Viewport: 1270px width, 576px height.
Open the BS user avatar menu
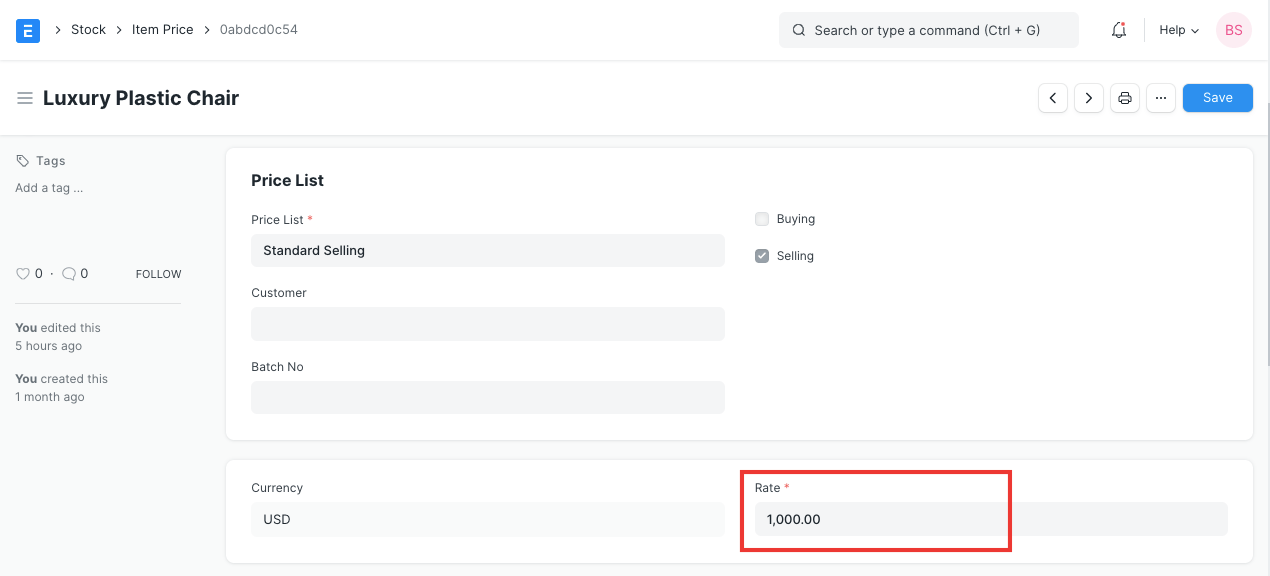pos(1233,30)
